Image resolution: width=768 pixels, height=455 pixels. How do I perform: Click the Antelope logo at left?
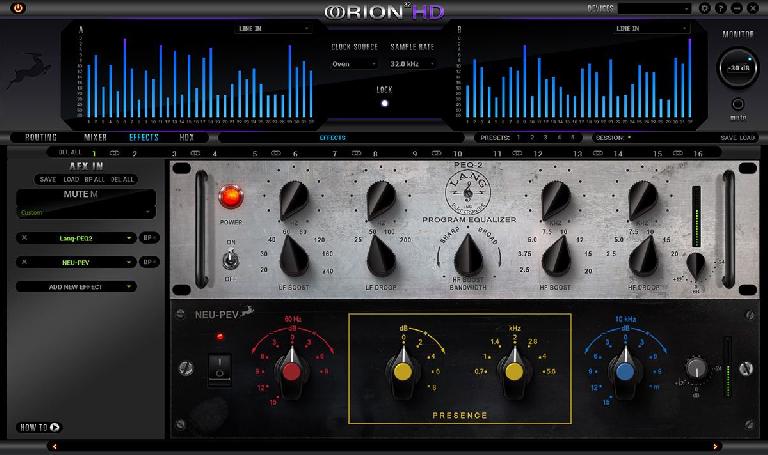[x=28, y=72]
